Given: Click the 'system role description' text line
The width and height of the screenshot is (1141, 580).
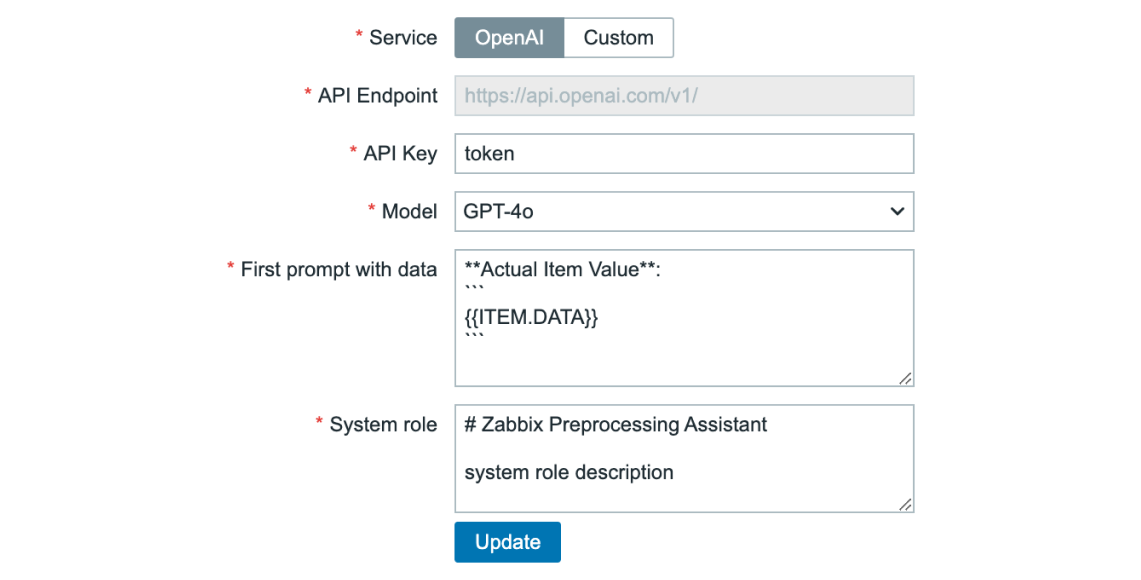Looking at the screenshot, I should coord(569,472).
